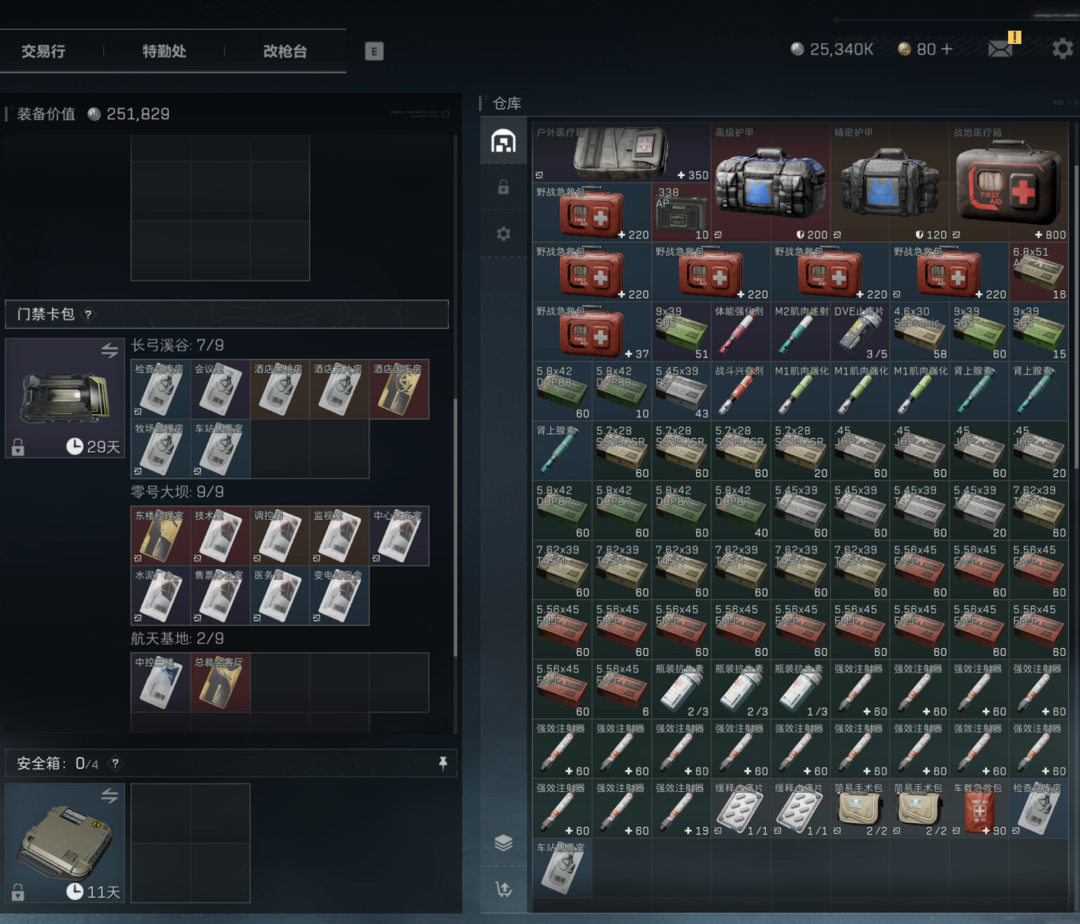
Task: Select the 5.45x39 PS ammo stack of 43
Action: click(x=681, y=391)
